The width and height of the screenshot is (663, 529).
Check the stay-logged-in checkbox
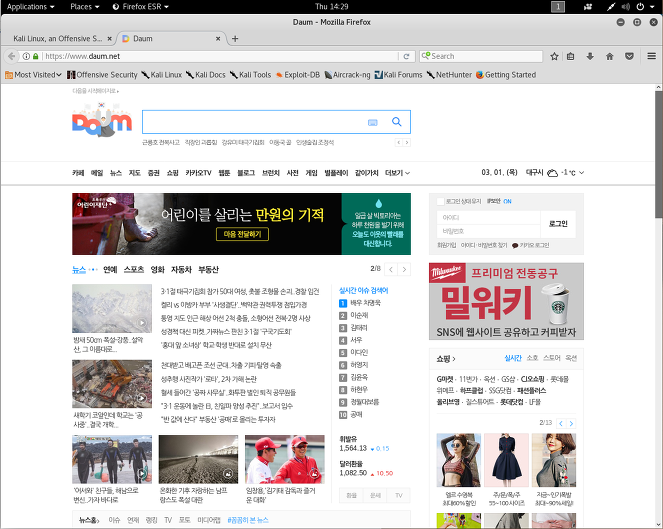point(441,201)
